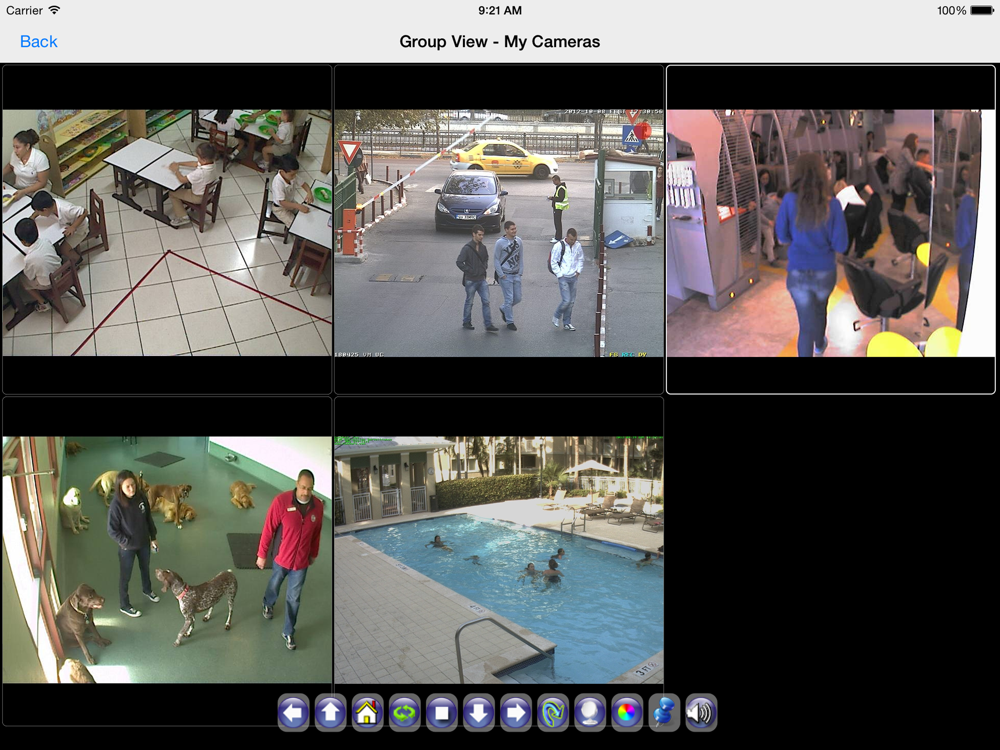Select the parking gate camera feed
Image resolution: width=1000 pixels, height=750 pixels.
[x=499, y=230]
